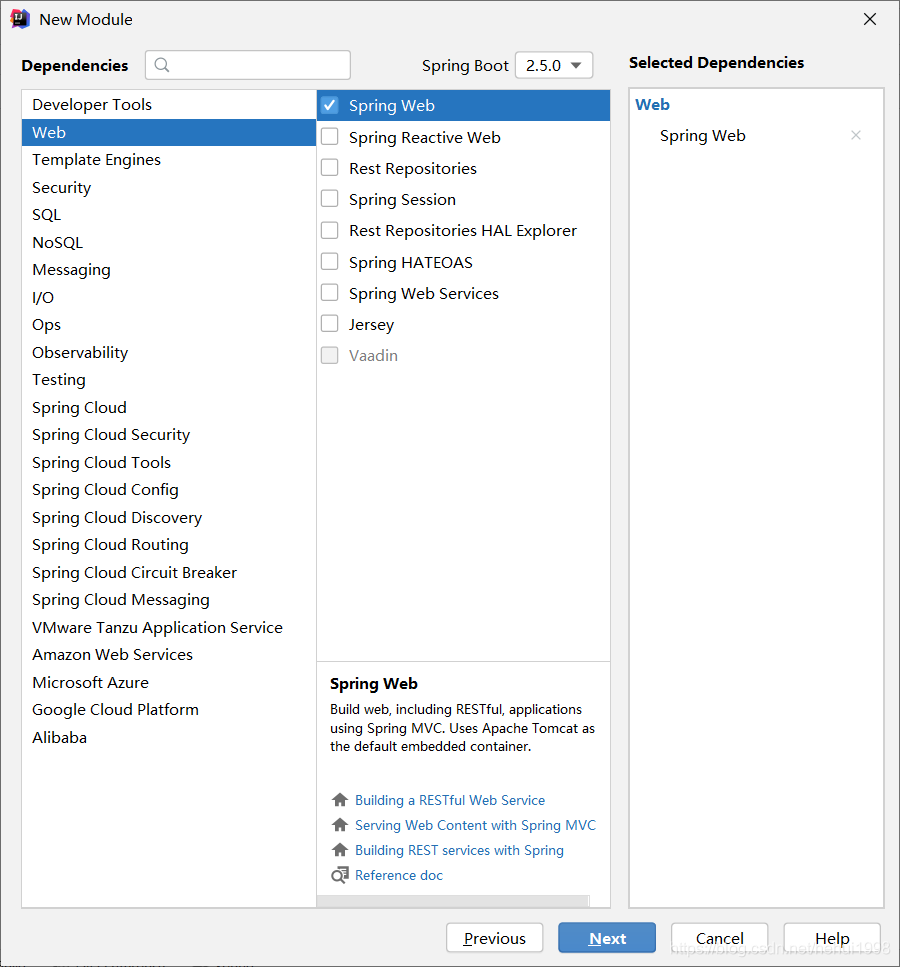The width and height of the screenshot is (900, 967).
Task: Click the dependencies search input field
Action: [248, 65]
